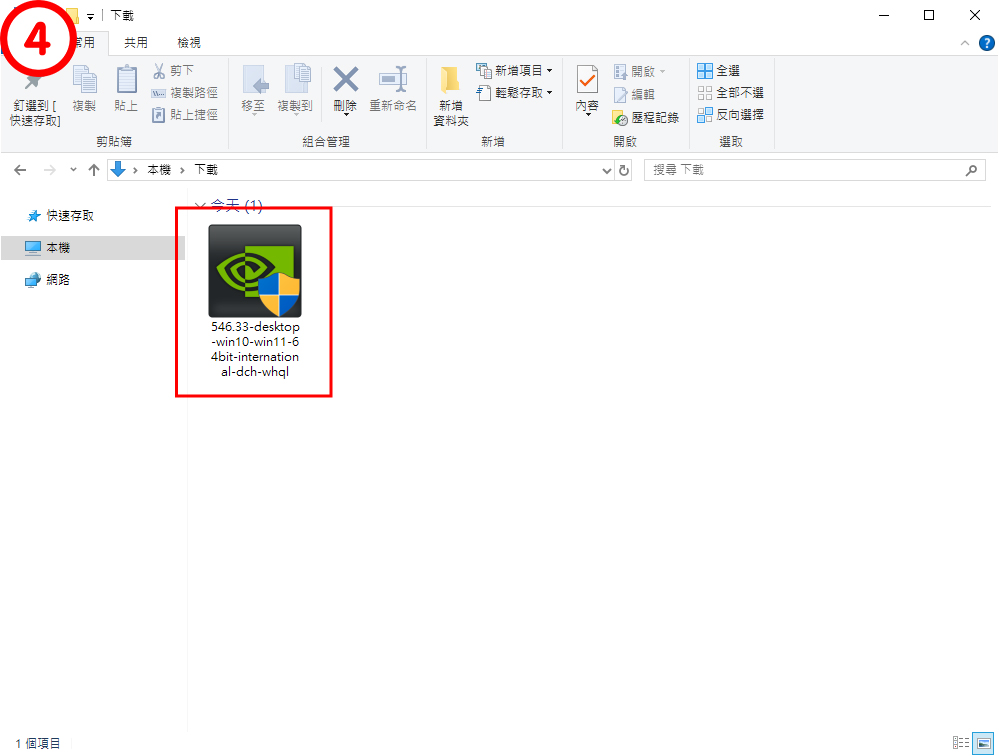Click 全部不選 (Select none)
This screenshot has height=756, width=999.
coord(731,93)
